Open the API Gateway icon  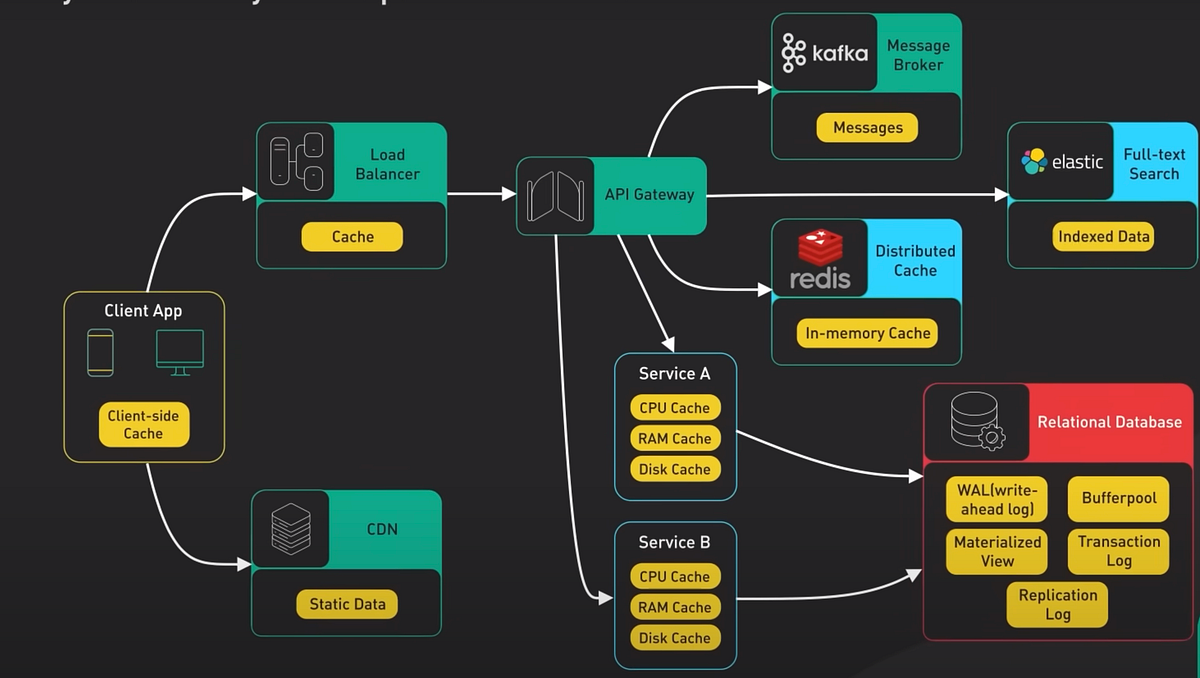pyautogui.click(x=557, y=196)
